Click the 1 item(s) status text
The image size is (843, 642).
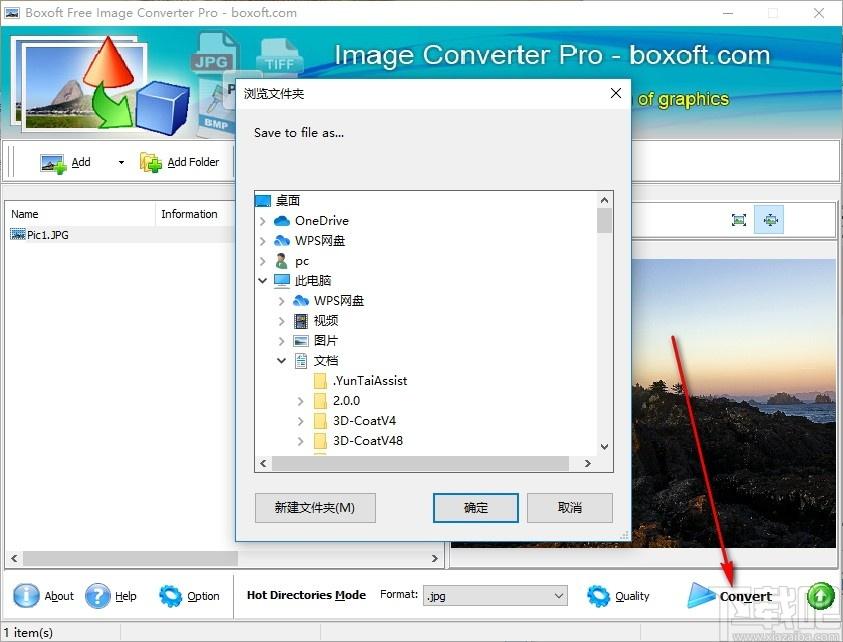pyautogui.click(x=28, y=633)
